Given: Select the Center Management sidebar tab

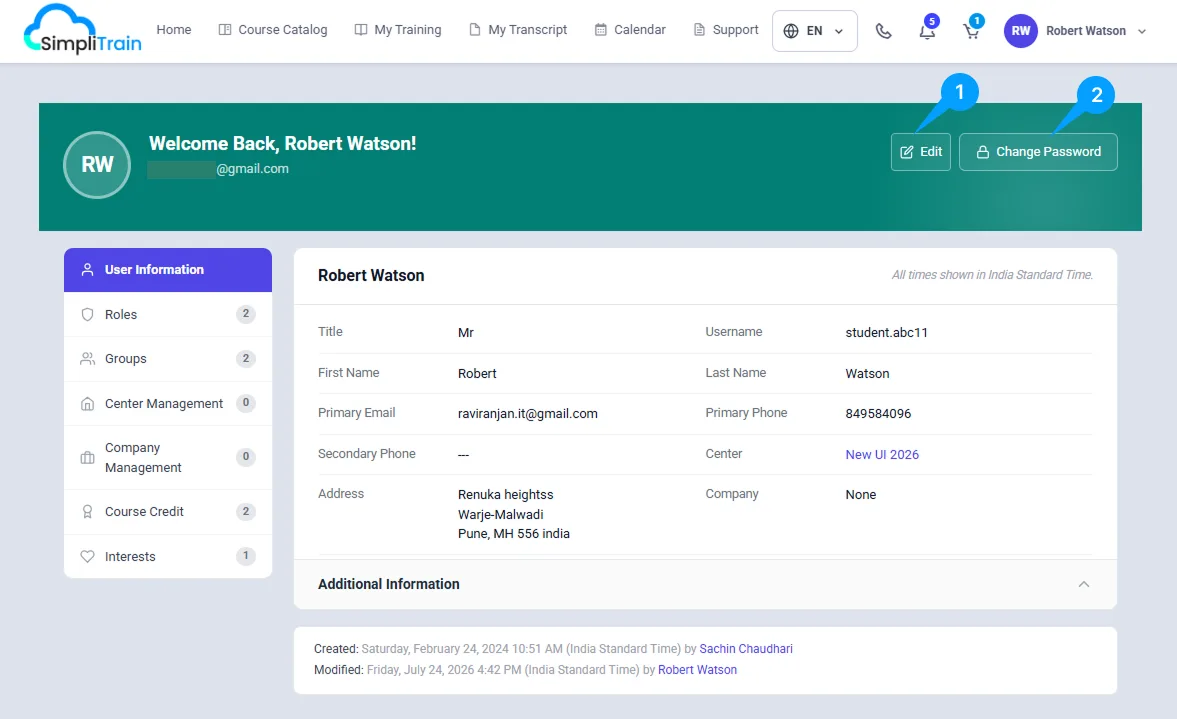Looking at the screenshot, I should (168, 404).
